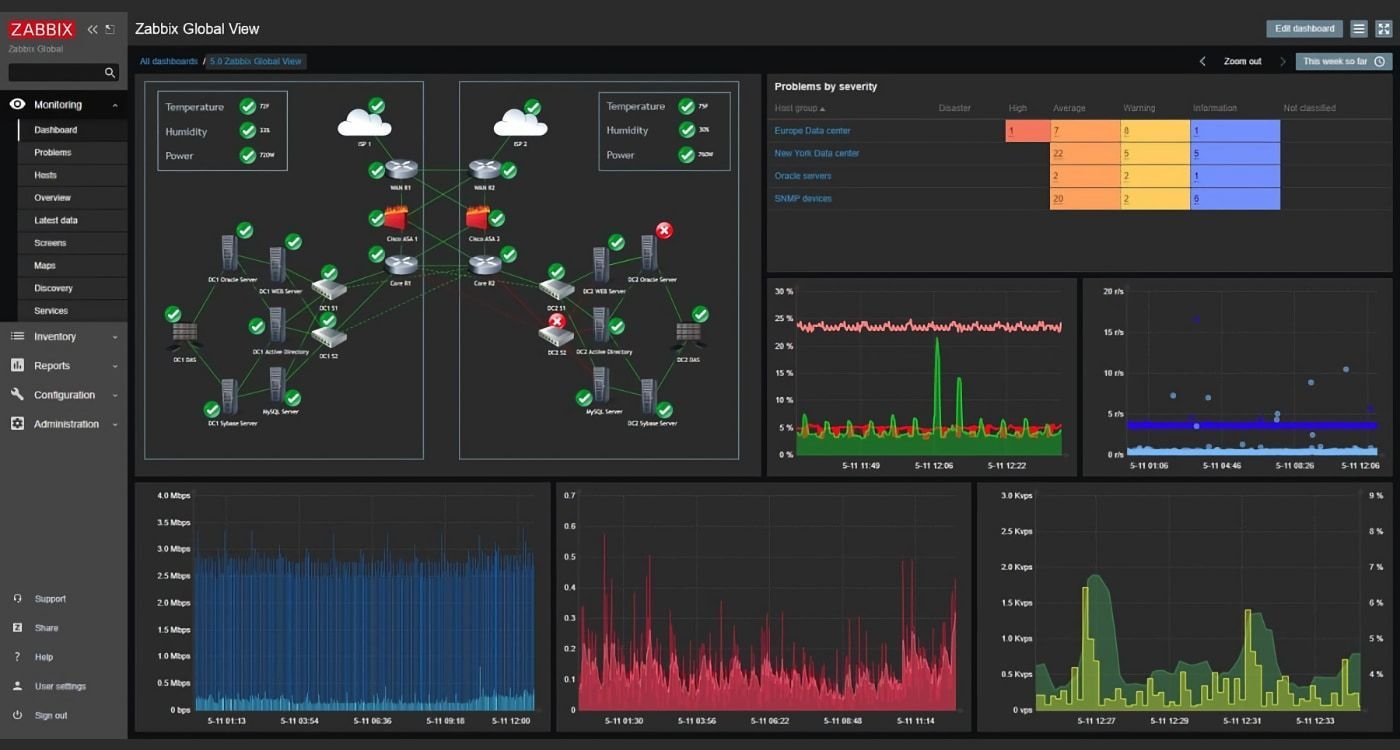Viewport: 1400px width, 750px height.
Task: Open the Inventory section icon
Action: [x=16, y=337]
